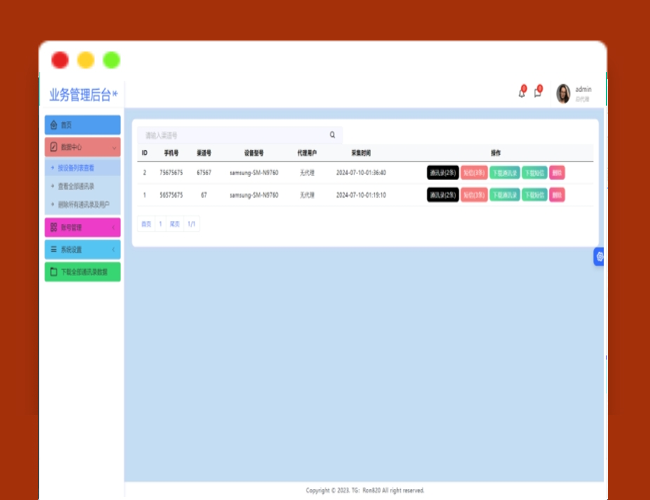Image resolution: width=650 pixels, height=500 pixels.
Task: Click channel number cell 67567
Action: [x=204, y=173]
